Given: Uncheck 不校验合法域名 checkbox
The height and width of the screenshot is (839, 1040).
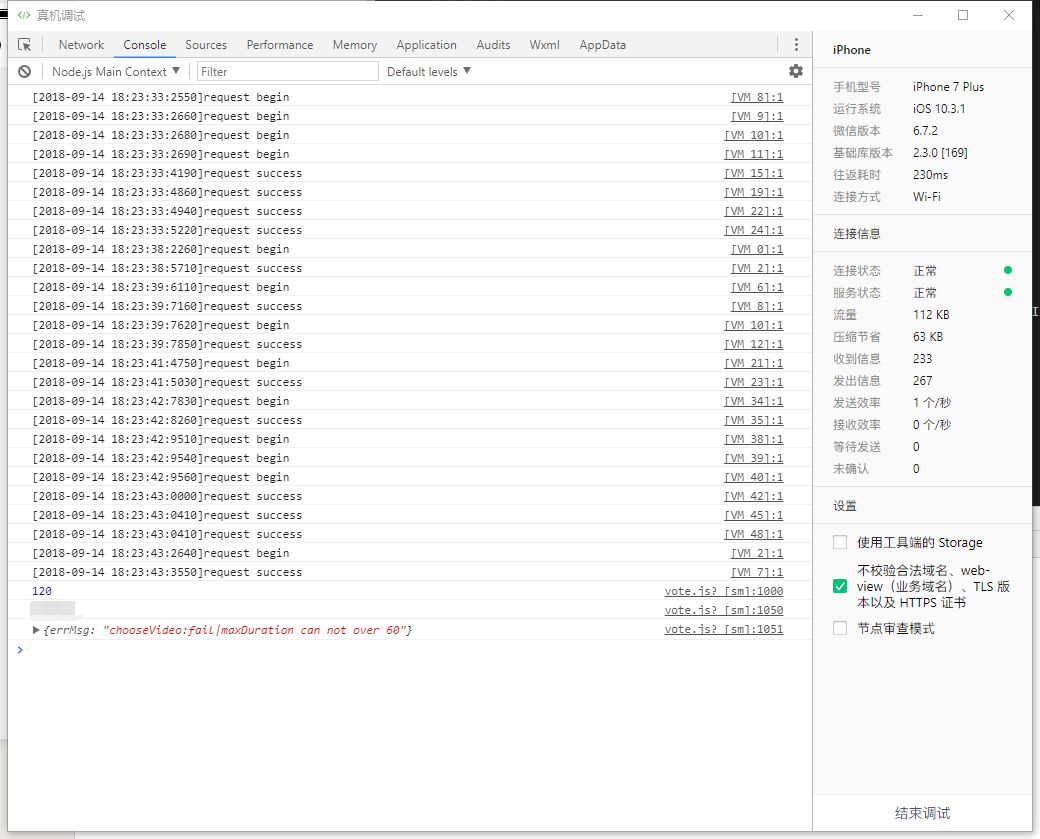Looking at the screenshot, I should 840,586.
